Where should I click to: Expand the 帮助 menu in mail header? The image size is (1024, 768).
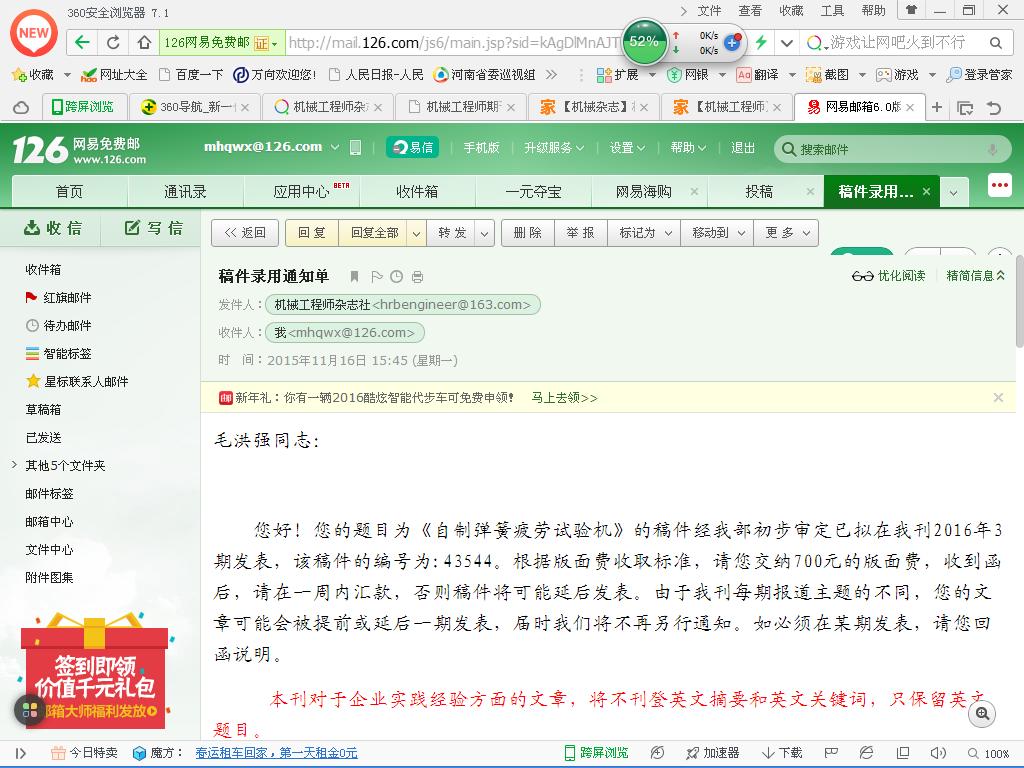point(688,148)
